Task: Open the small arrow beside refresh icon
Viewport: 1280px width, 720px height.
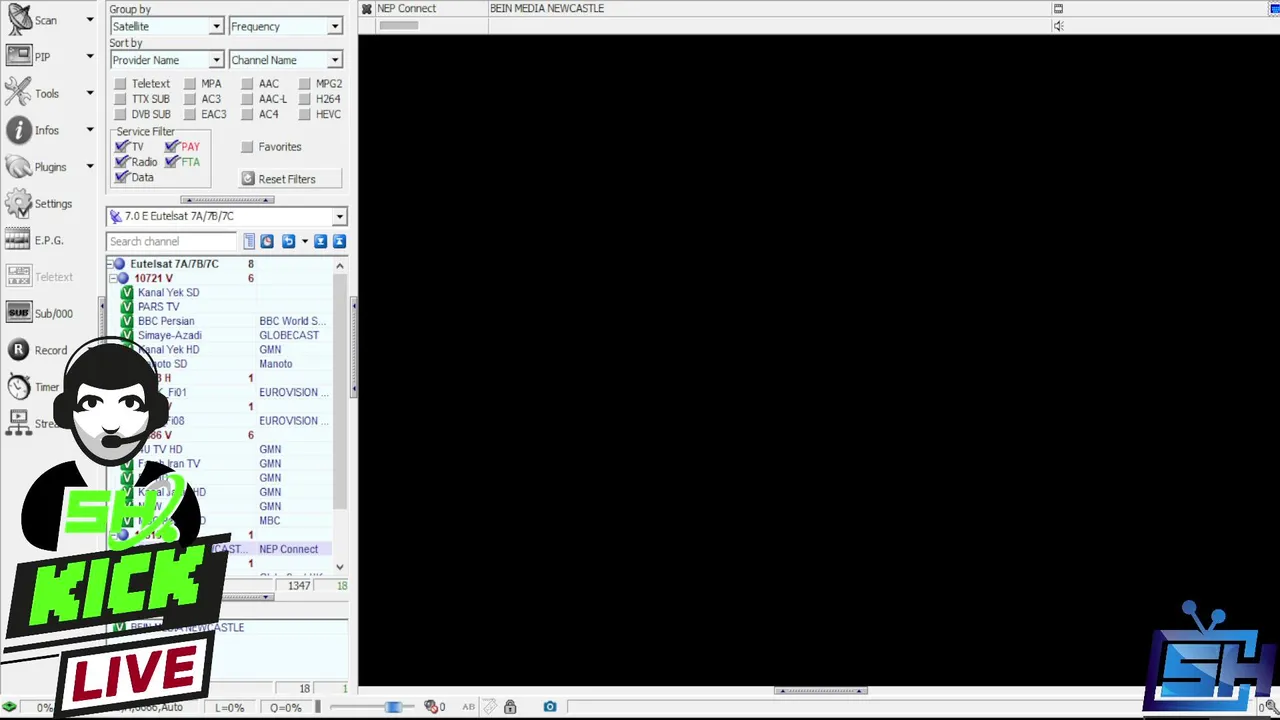Action: [x=305, y=241]
